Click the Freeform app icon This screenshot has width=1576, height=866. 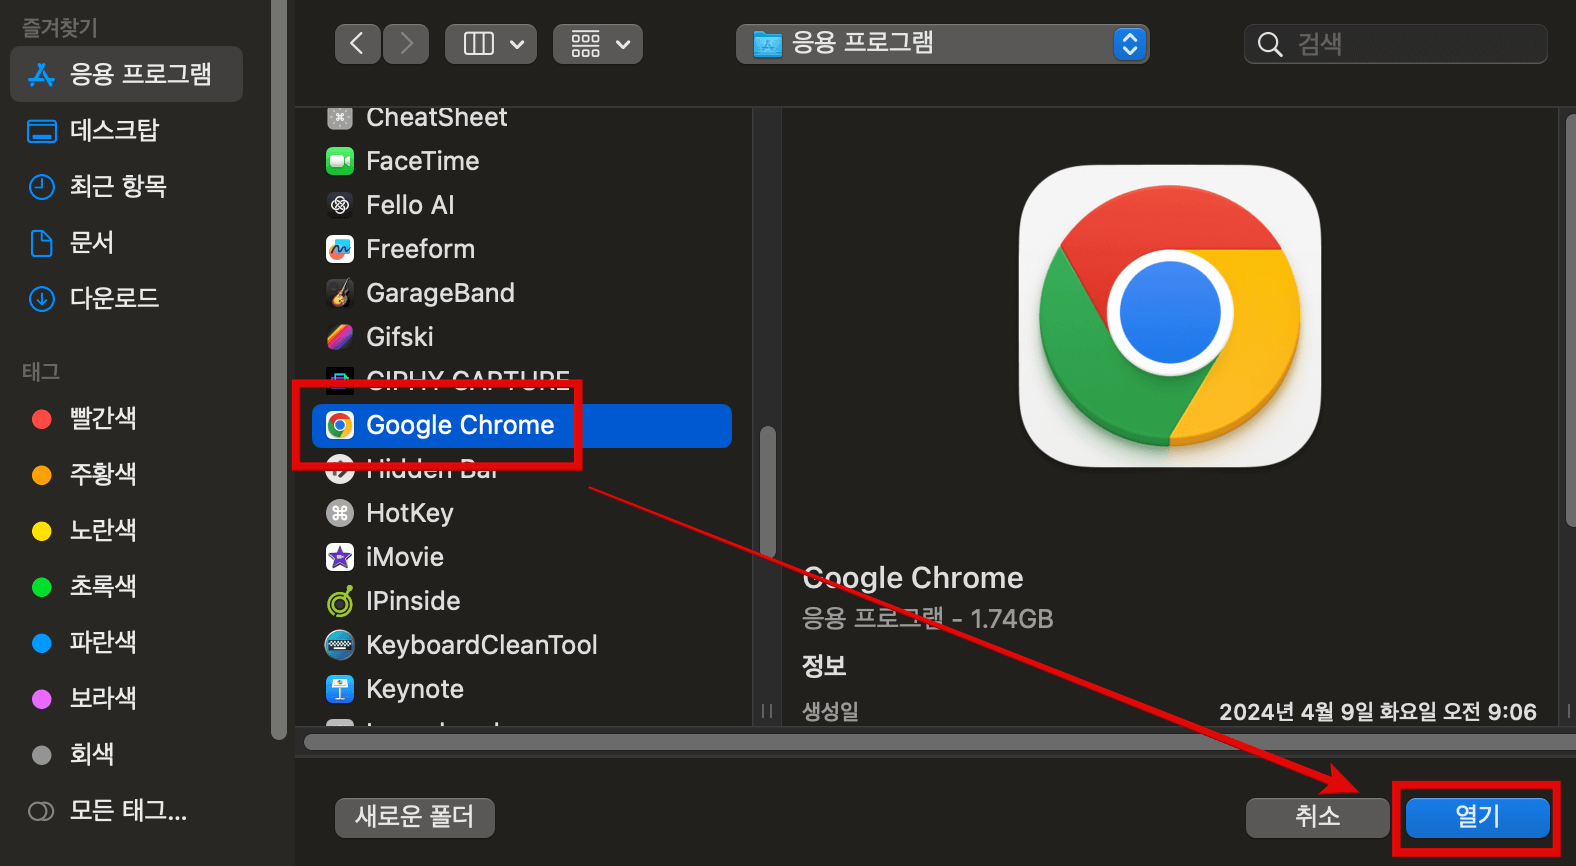(340, 249)
